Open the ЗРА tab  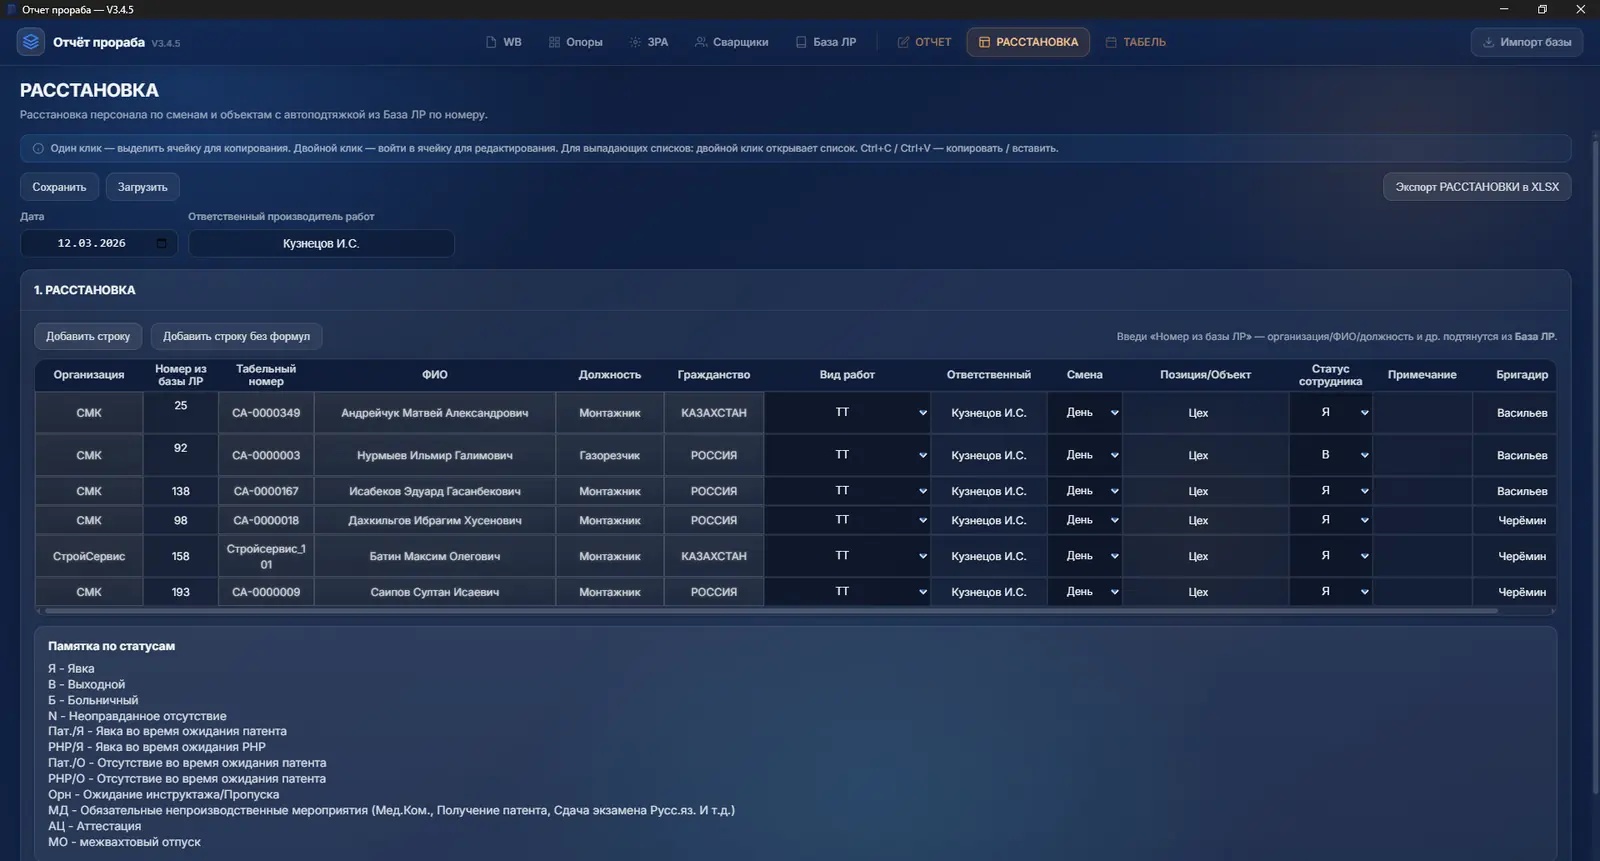pyautogui.click(x=648, y=42)
